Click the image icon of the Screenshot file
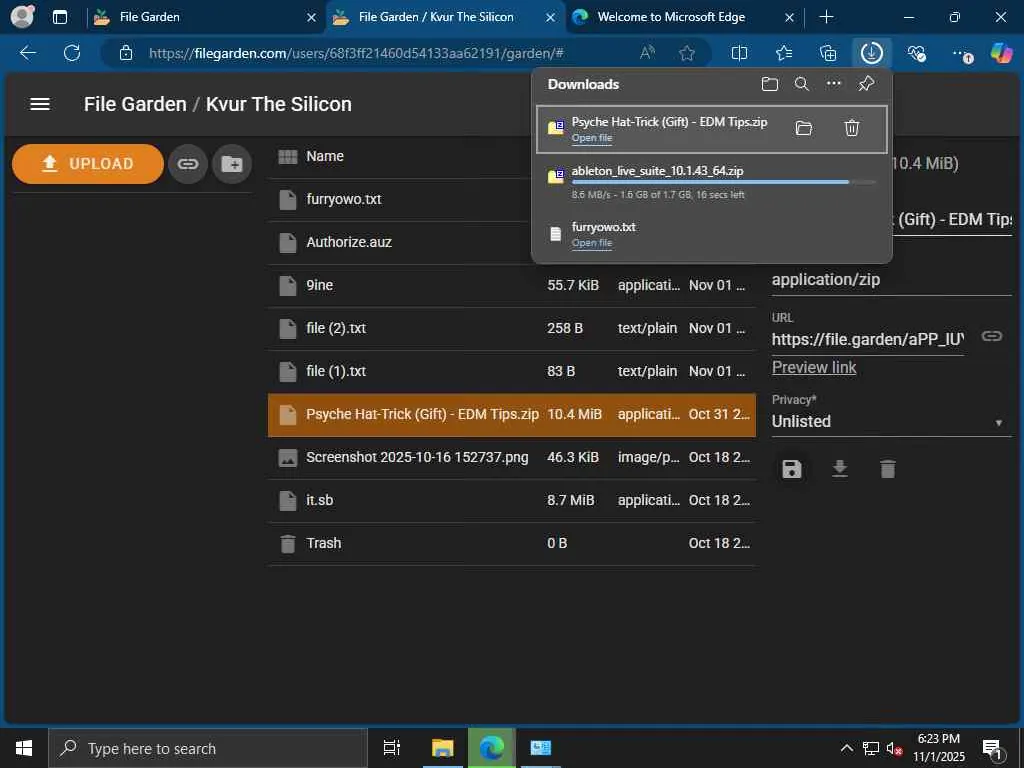Image resolution: width=1024 pixels, height=768 pixels. pyautogui.click(x=288, y=458)
